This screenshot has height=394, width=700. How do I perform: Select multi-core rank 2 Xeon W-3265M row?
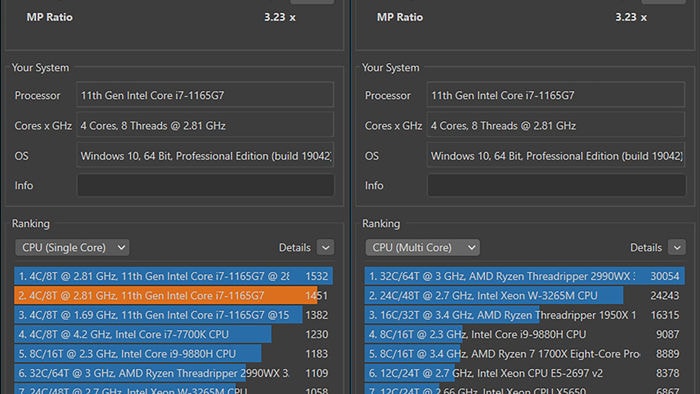tap(524, 295)
